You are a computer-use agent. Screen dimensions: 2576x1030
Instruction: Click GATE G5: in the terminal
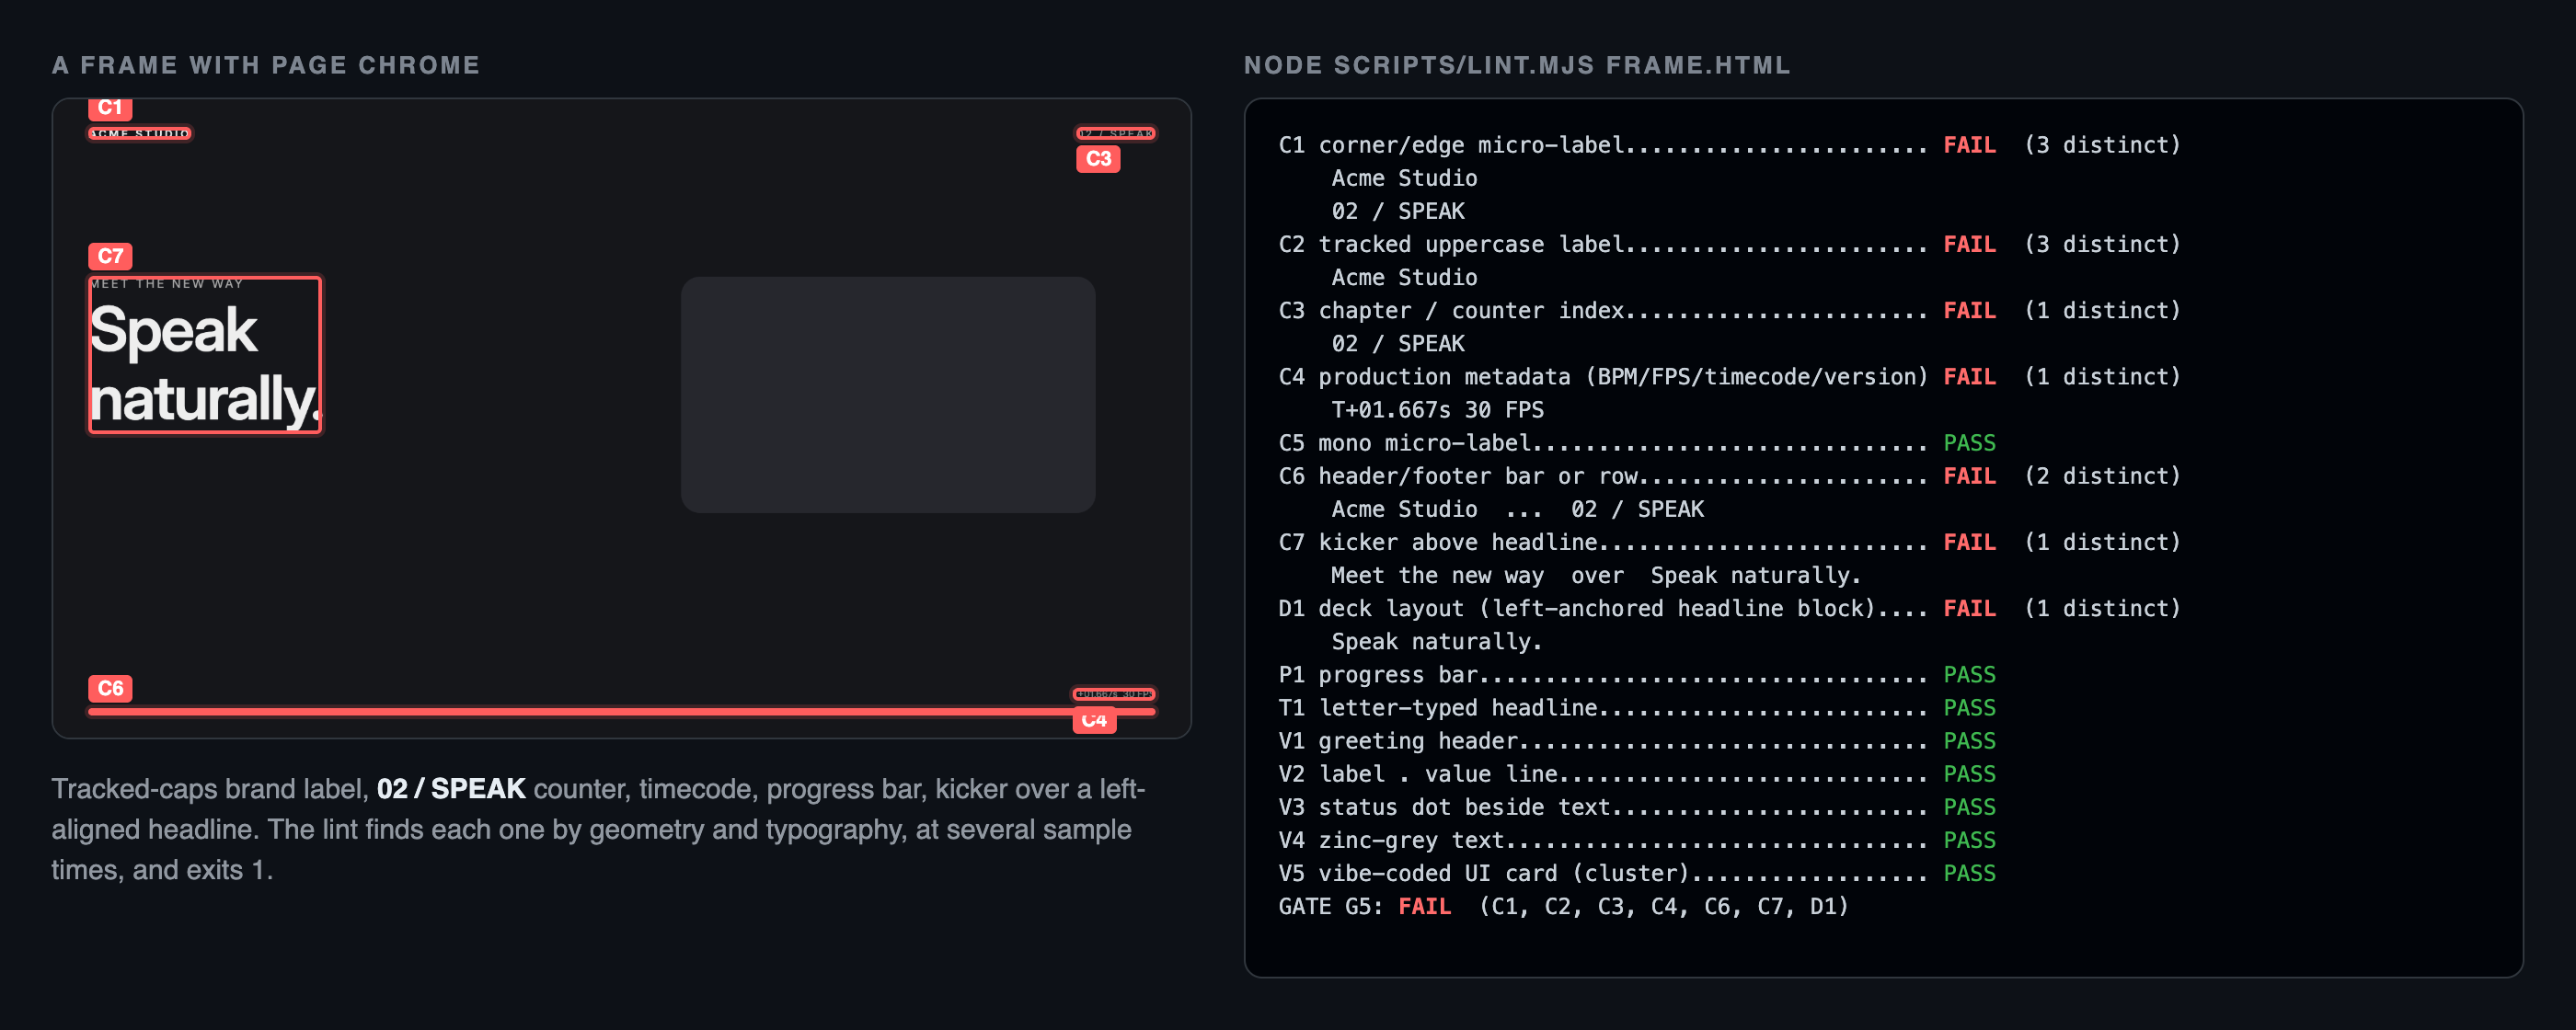coord(1331,906)
